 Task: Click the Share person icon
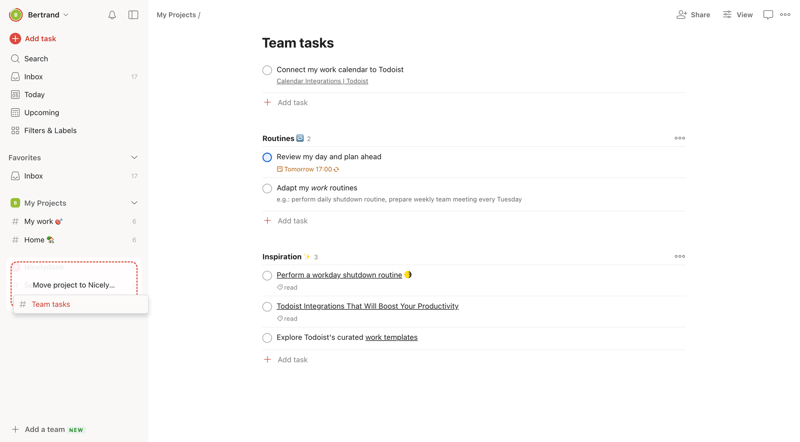tap(681, 15)
